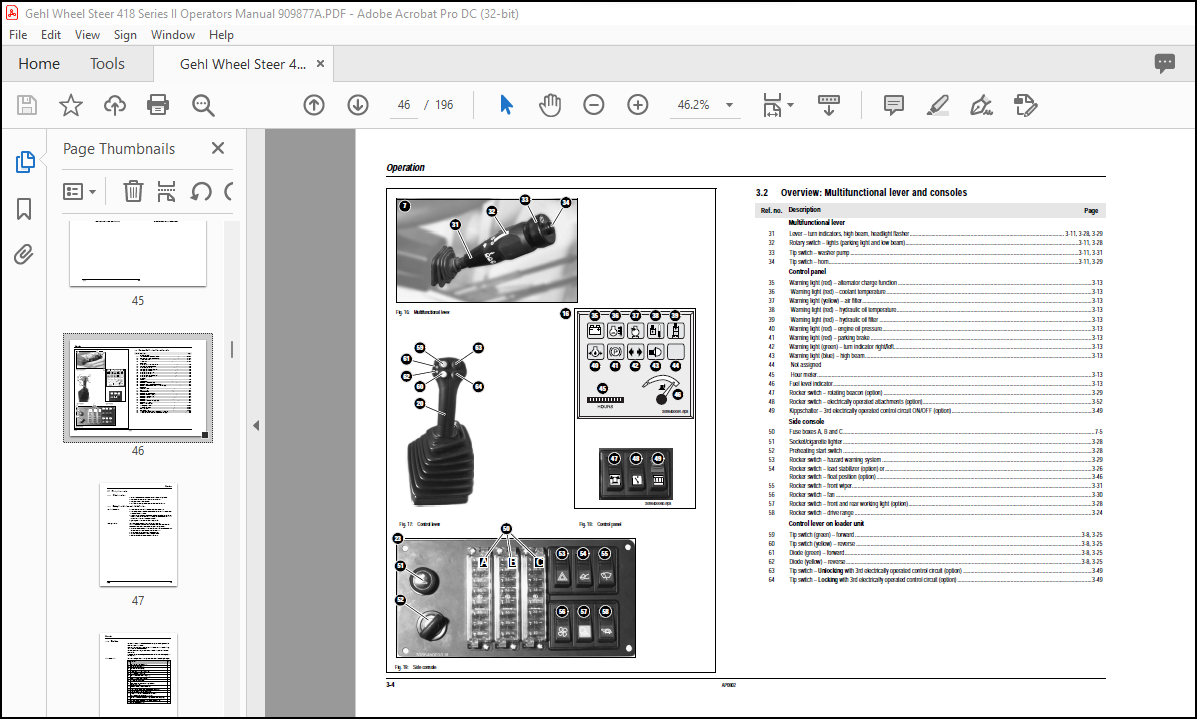The width and height of the screenshot is (1197, 719).
Task: Switch to the Tools tab
Action: click(x=107, y=63)
